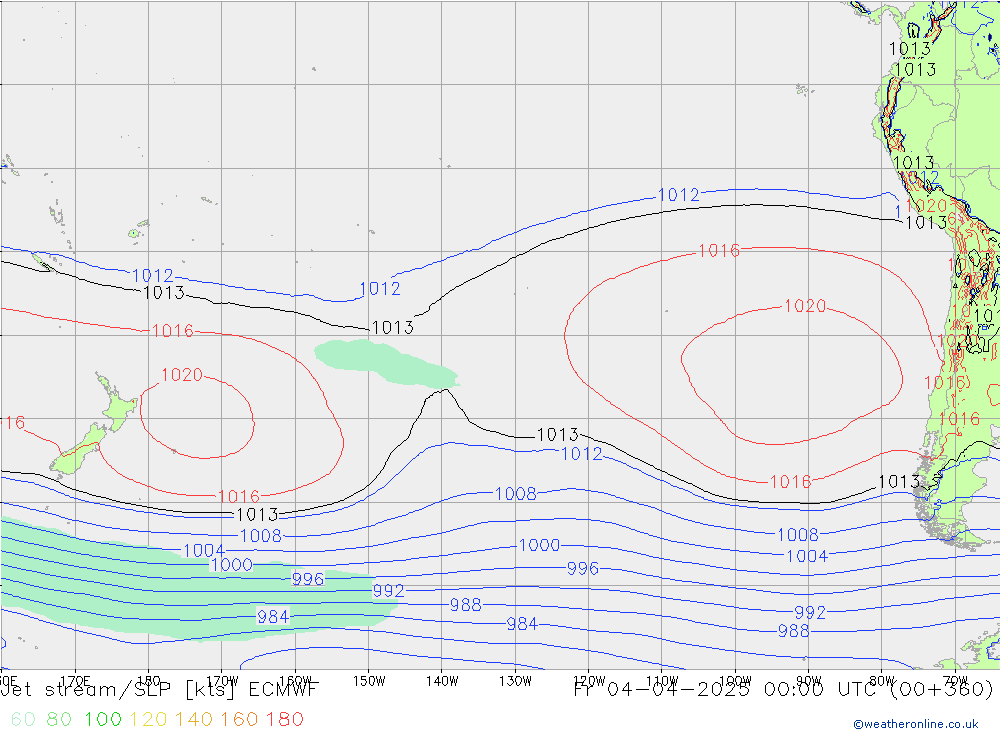This screenshot has height=733, width=1000.
Task: Click the 1008 label above 1004 near 90W
Action: pyautogui.click(x=798, y=535)
